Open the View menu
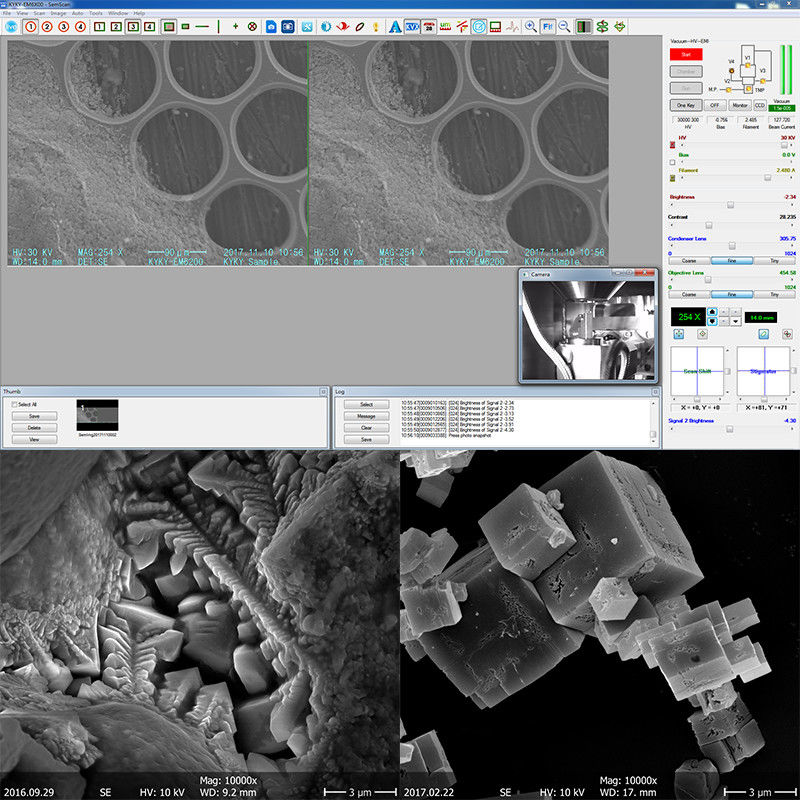This screenshot has width=800, height=800. pos(22,13)
